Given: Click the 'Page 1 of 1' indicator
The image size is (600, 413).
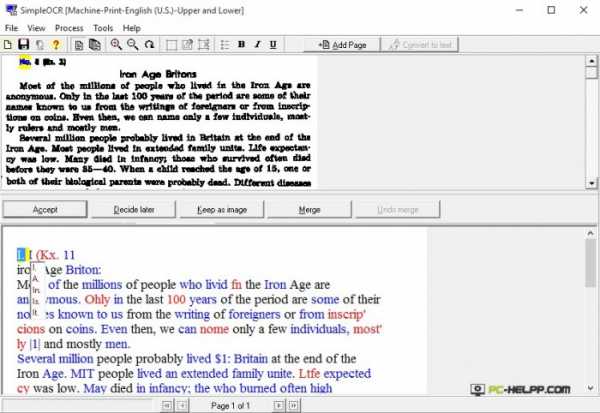Looking at the screenshot, I should coord(230,406).
